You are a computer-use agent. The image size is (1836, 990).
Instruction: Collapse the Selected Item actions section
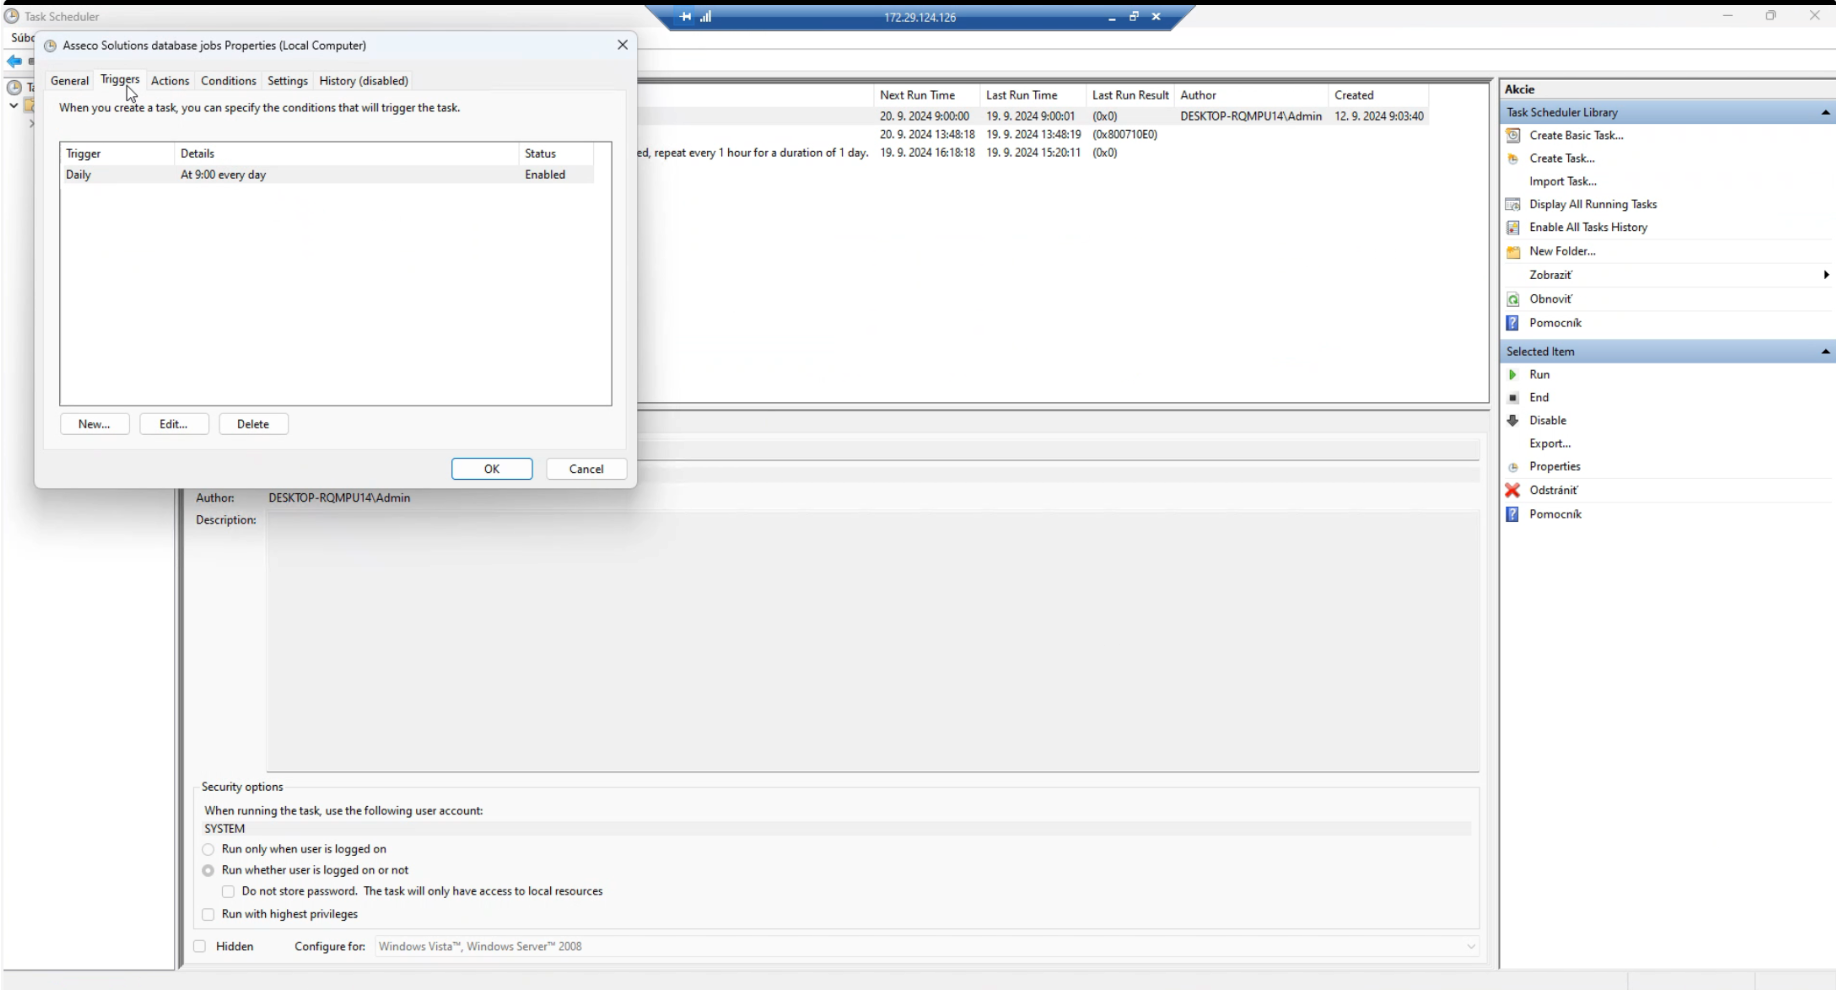[1825, 351]
